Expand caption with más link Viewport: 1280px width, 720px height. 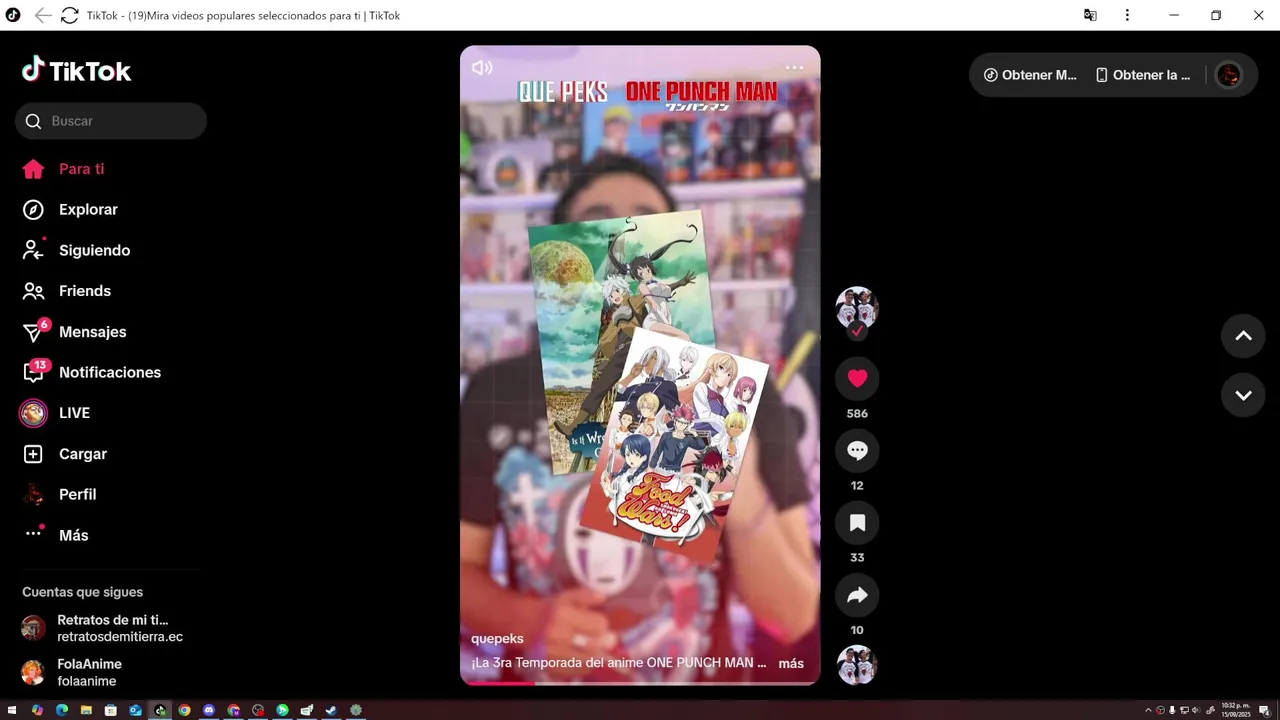(791, 663)
